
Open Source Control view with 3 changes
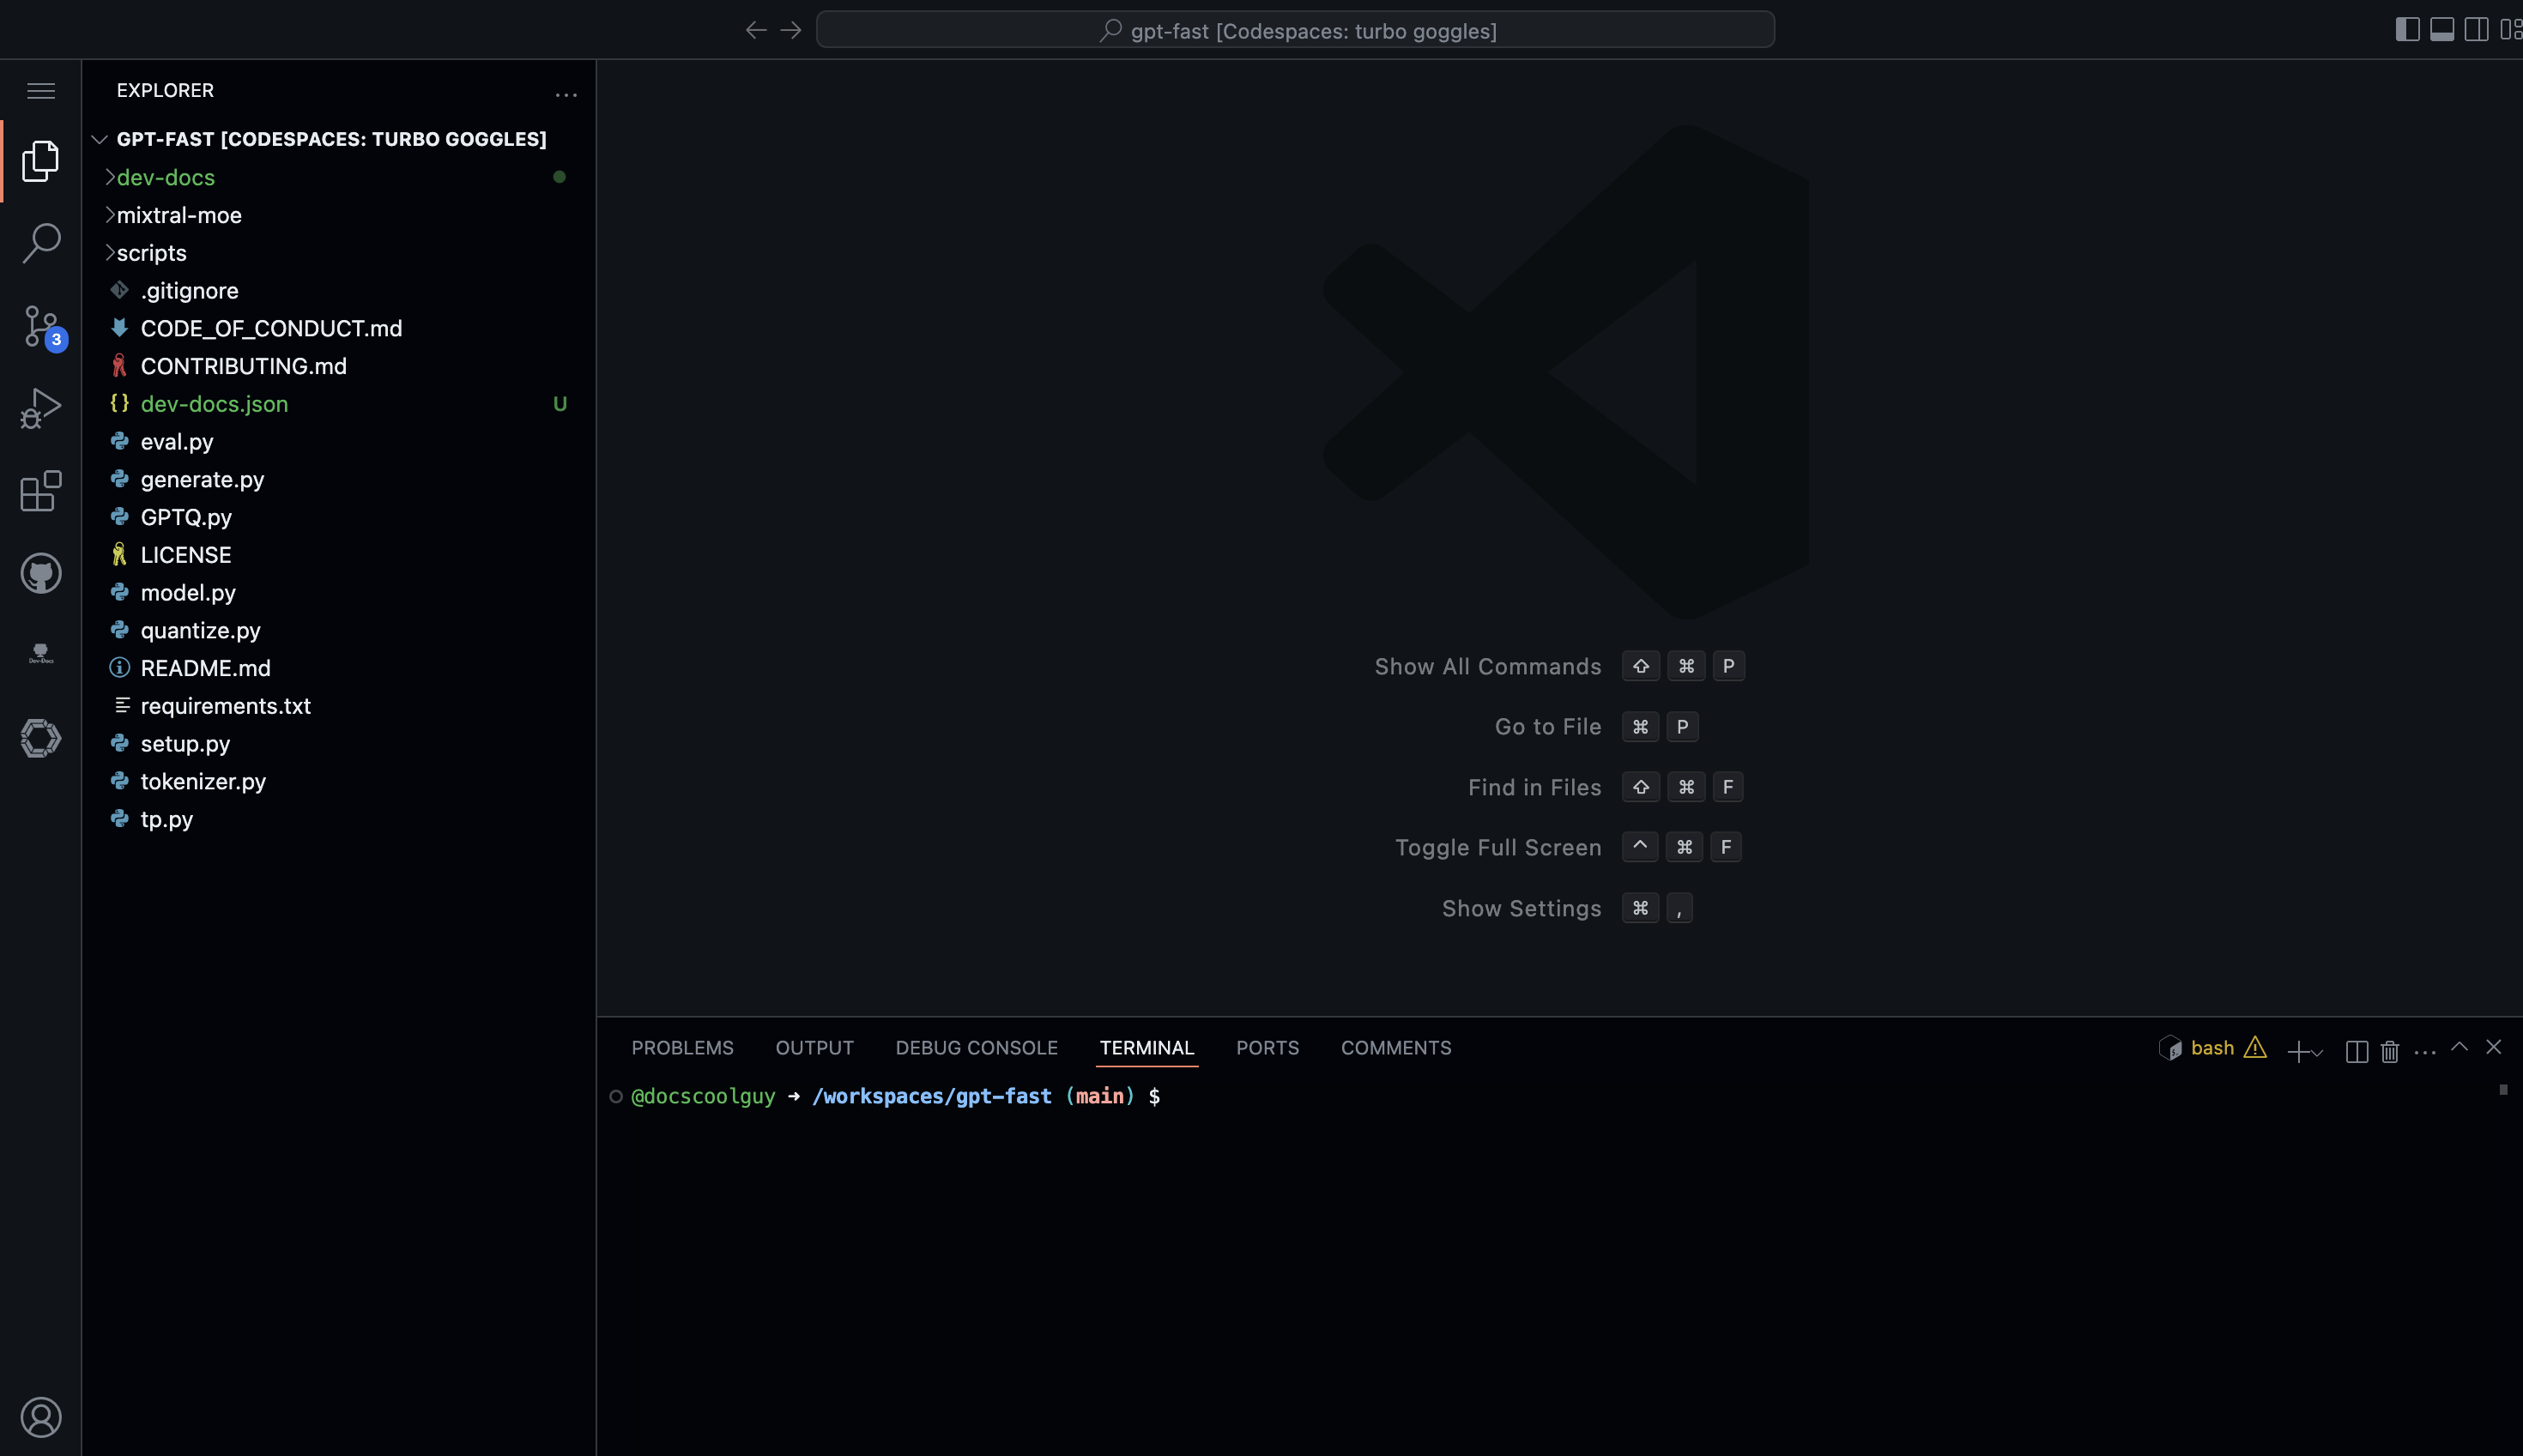click(x=41, y=326)
